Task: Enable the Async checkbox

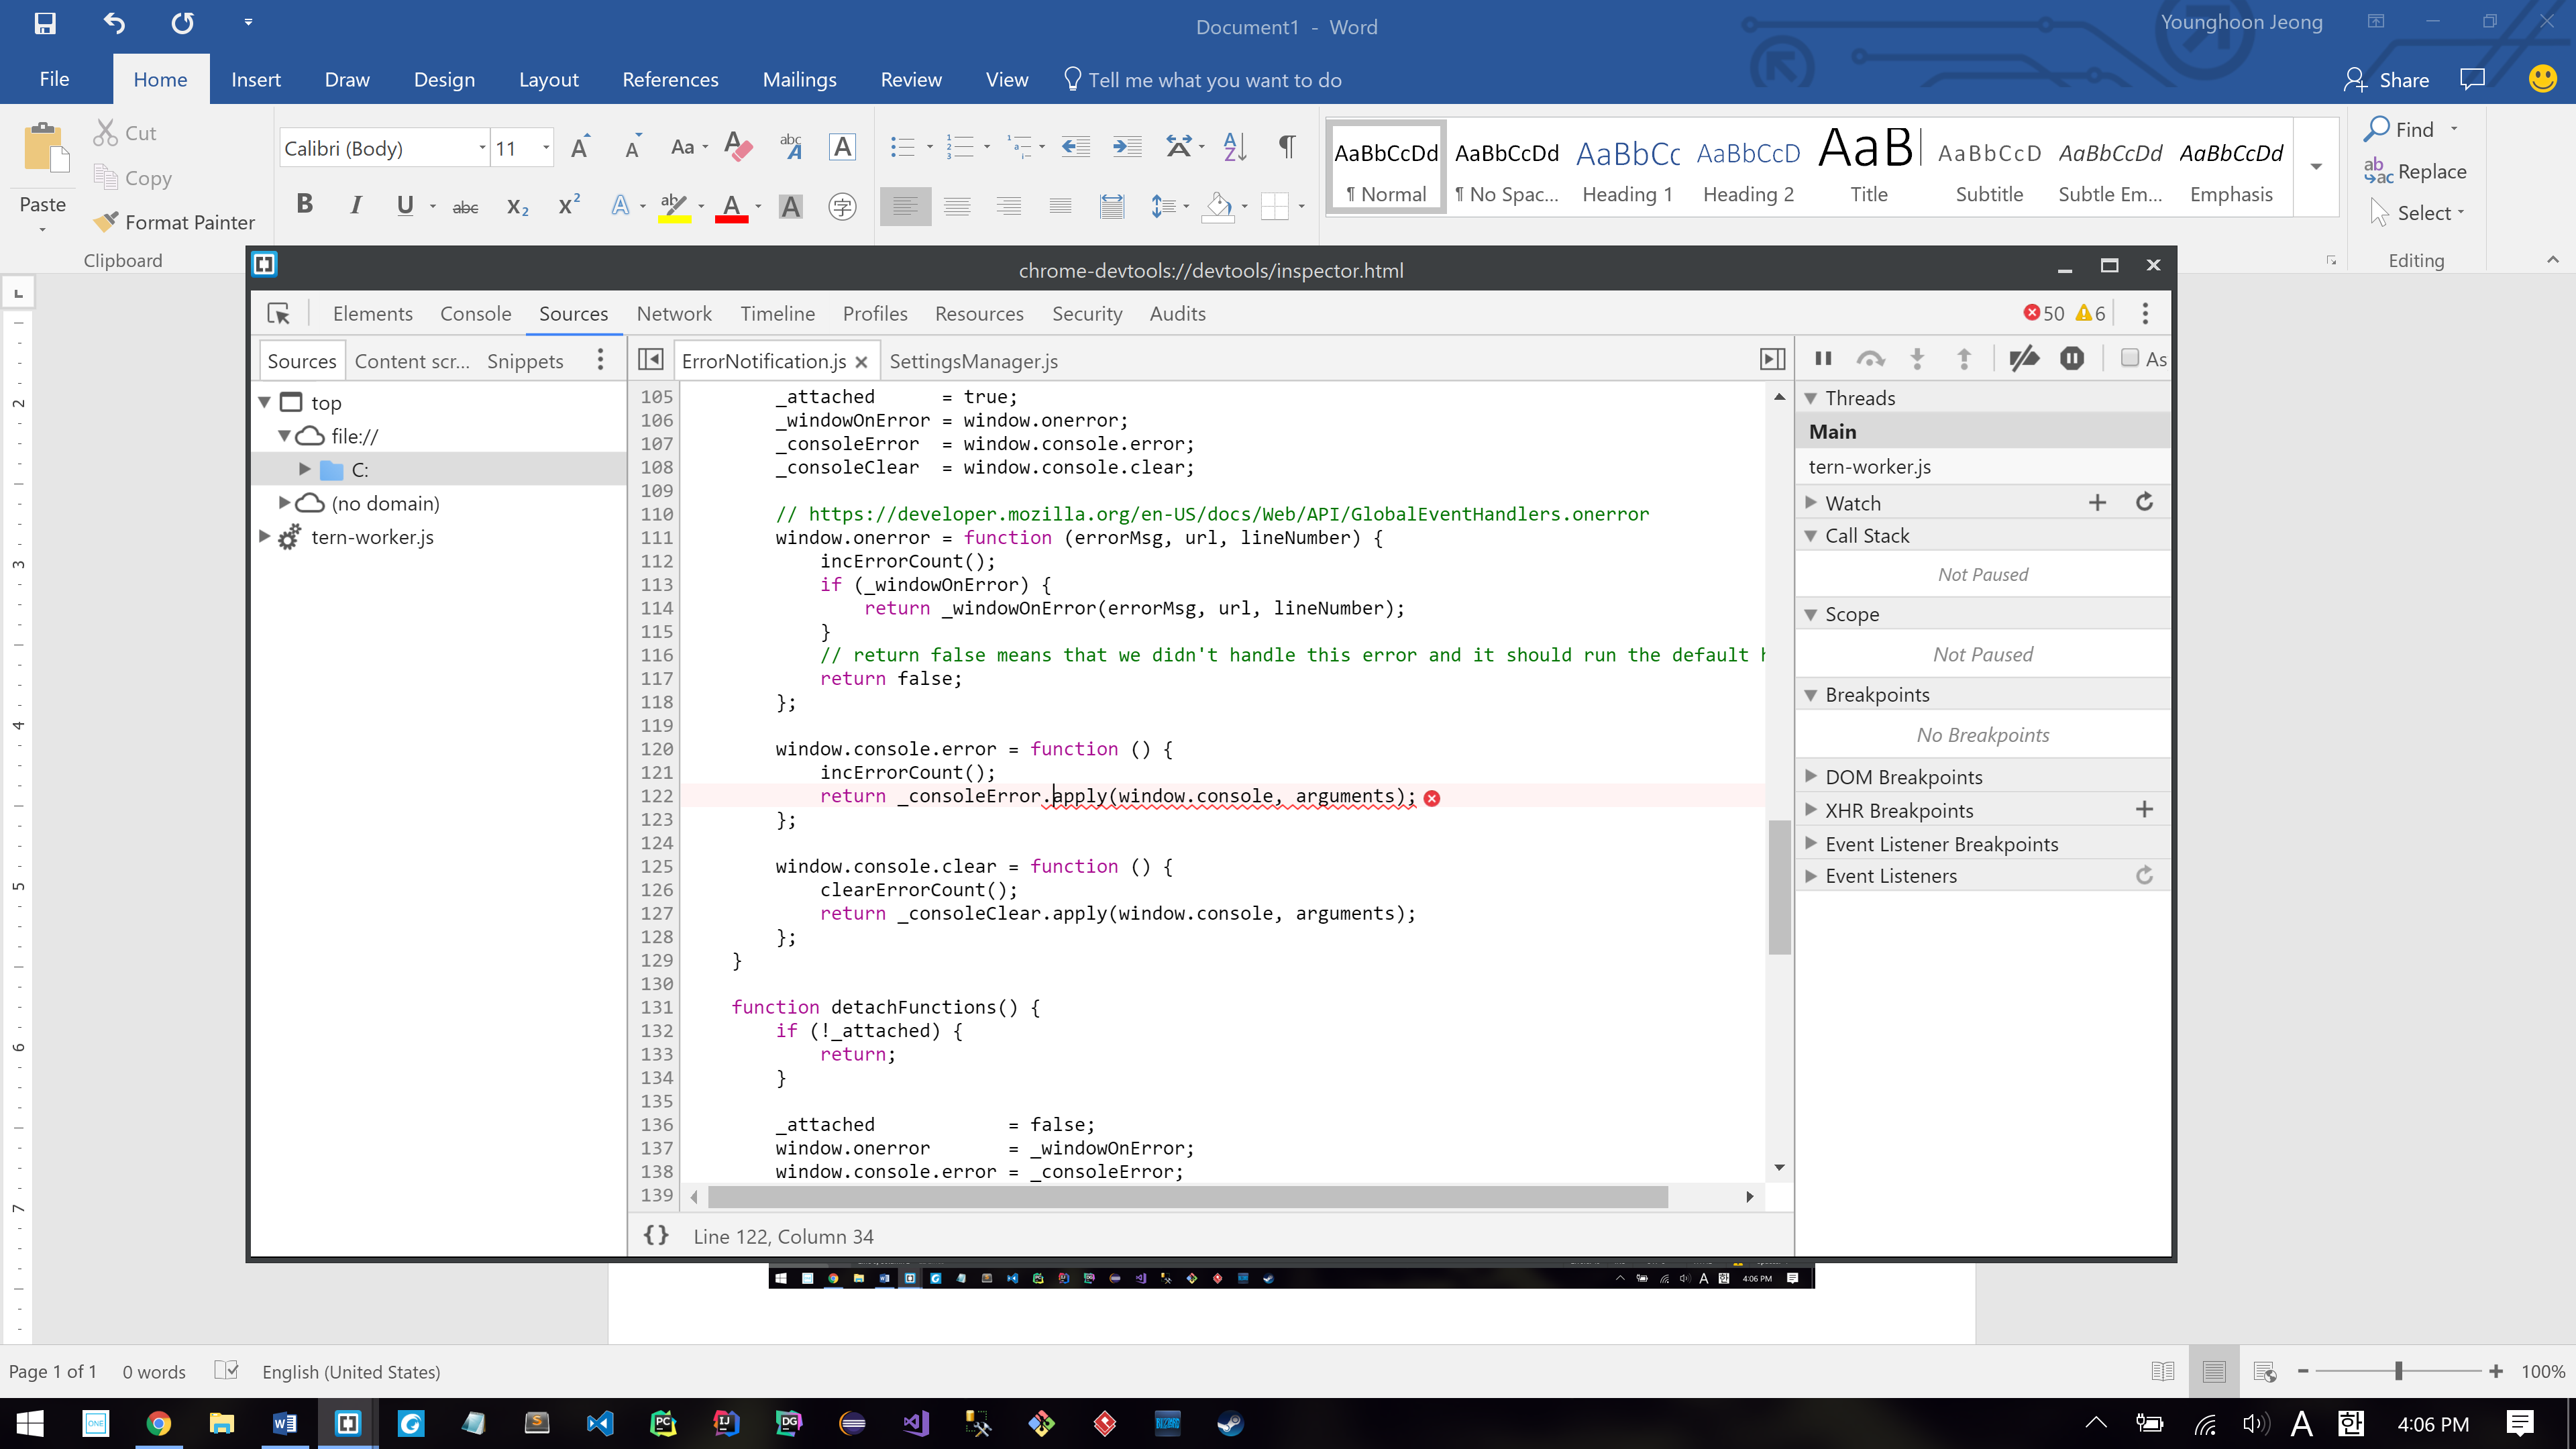Action: [x=2129, y=359]
